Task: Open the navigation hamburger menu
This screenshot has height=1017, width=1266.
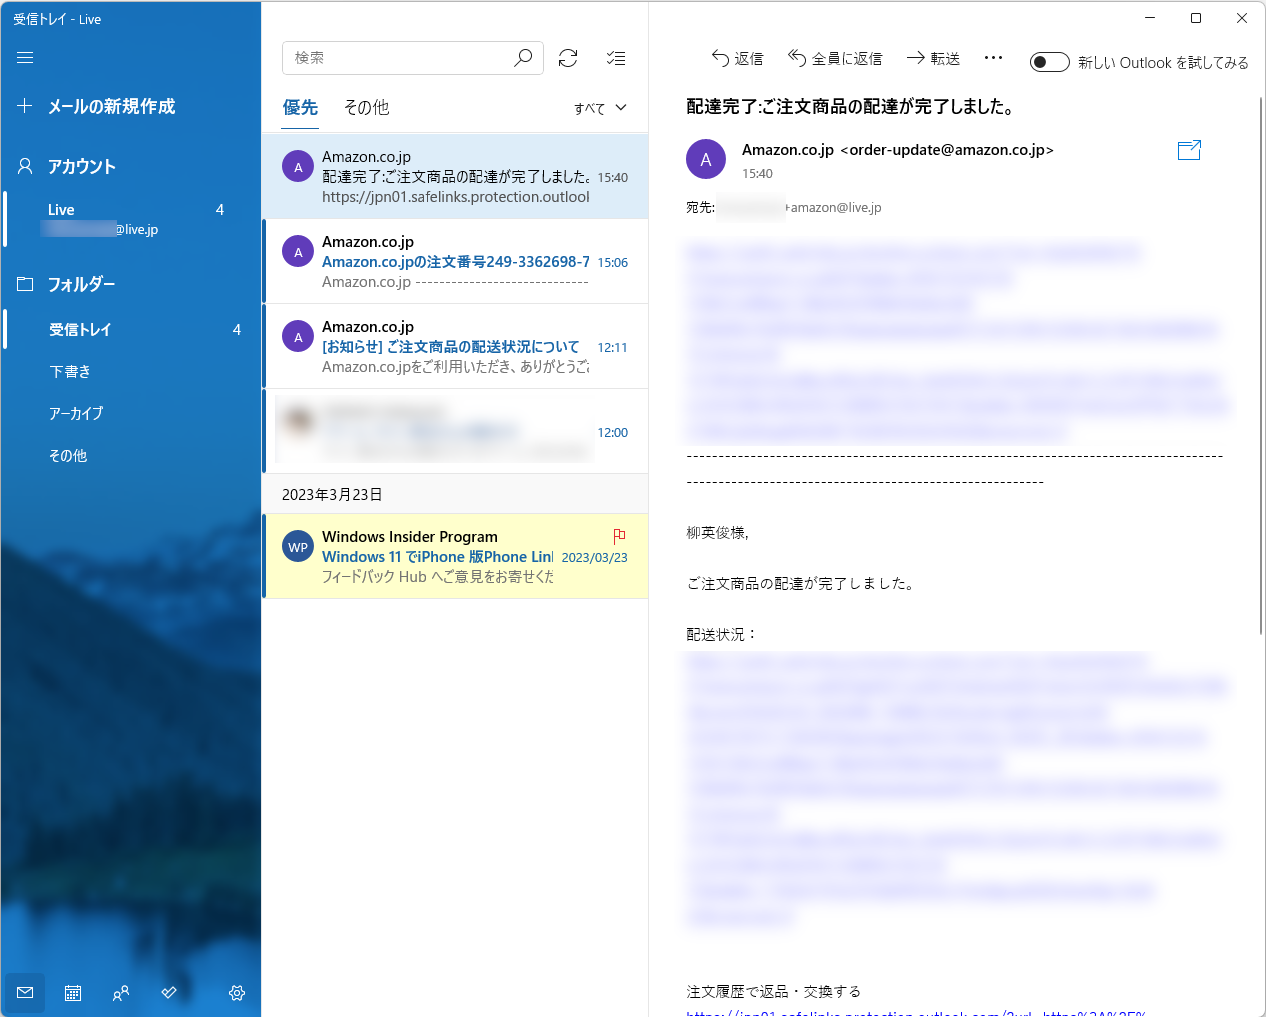Action: pos(25,57)
